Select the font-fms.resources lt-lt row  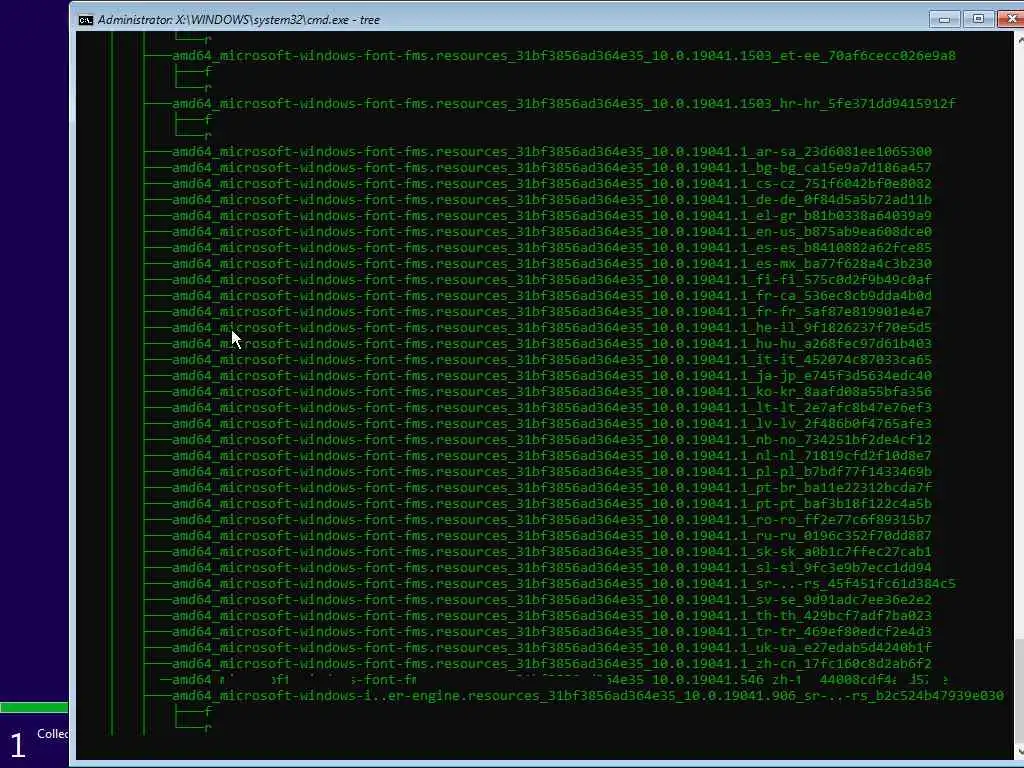point(552,408)
